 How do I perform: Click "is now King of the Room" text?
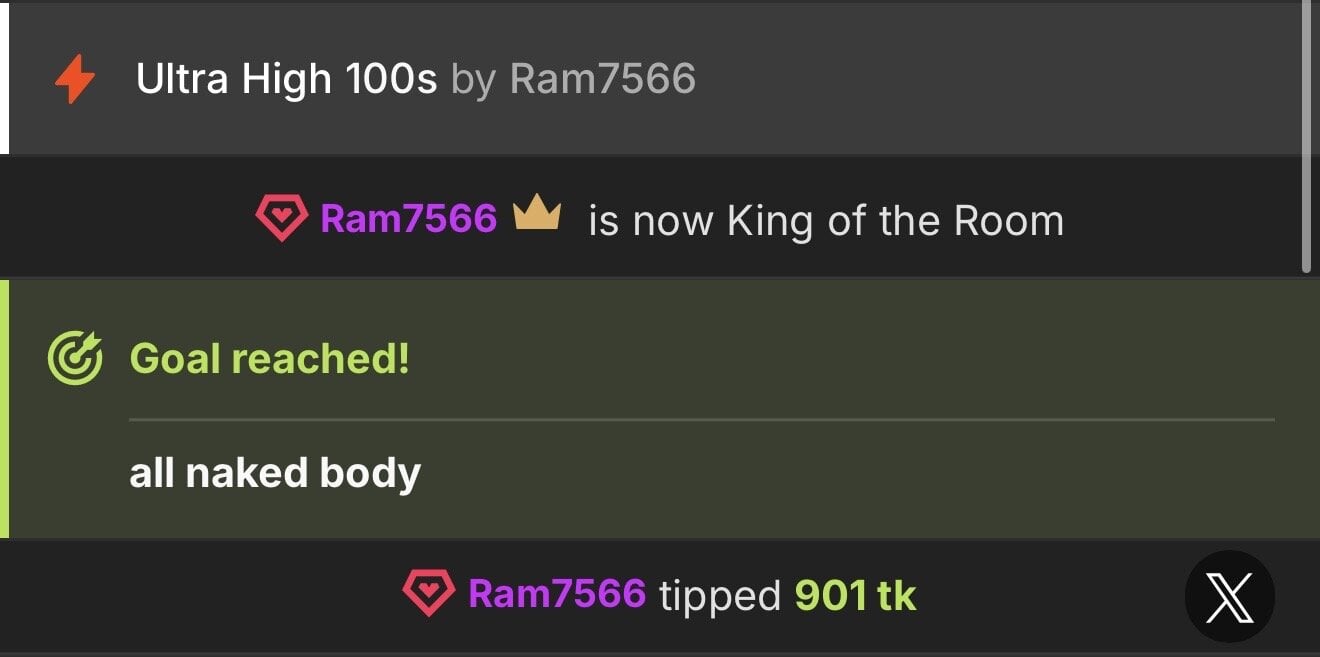pos(825,220)
